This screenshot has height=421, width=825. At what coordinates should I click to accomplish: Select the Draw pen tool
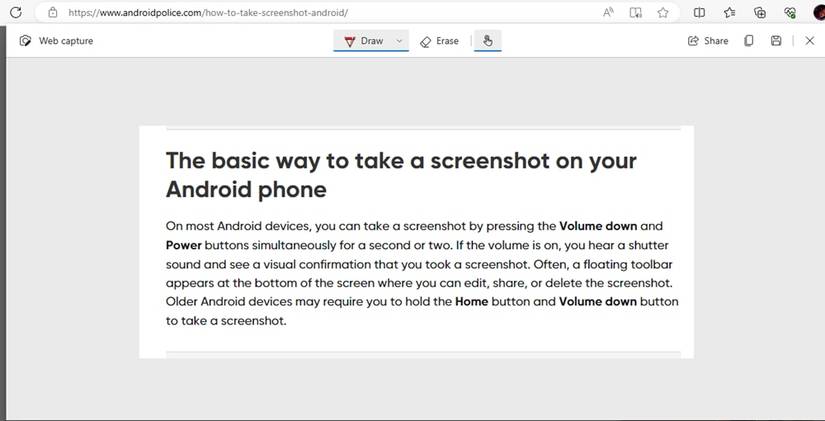pos(363,41)
